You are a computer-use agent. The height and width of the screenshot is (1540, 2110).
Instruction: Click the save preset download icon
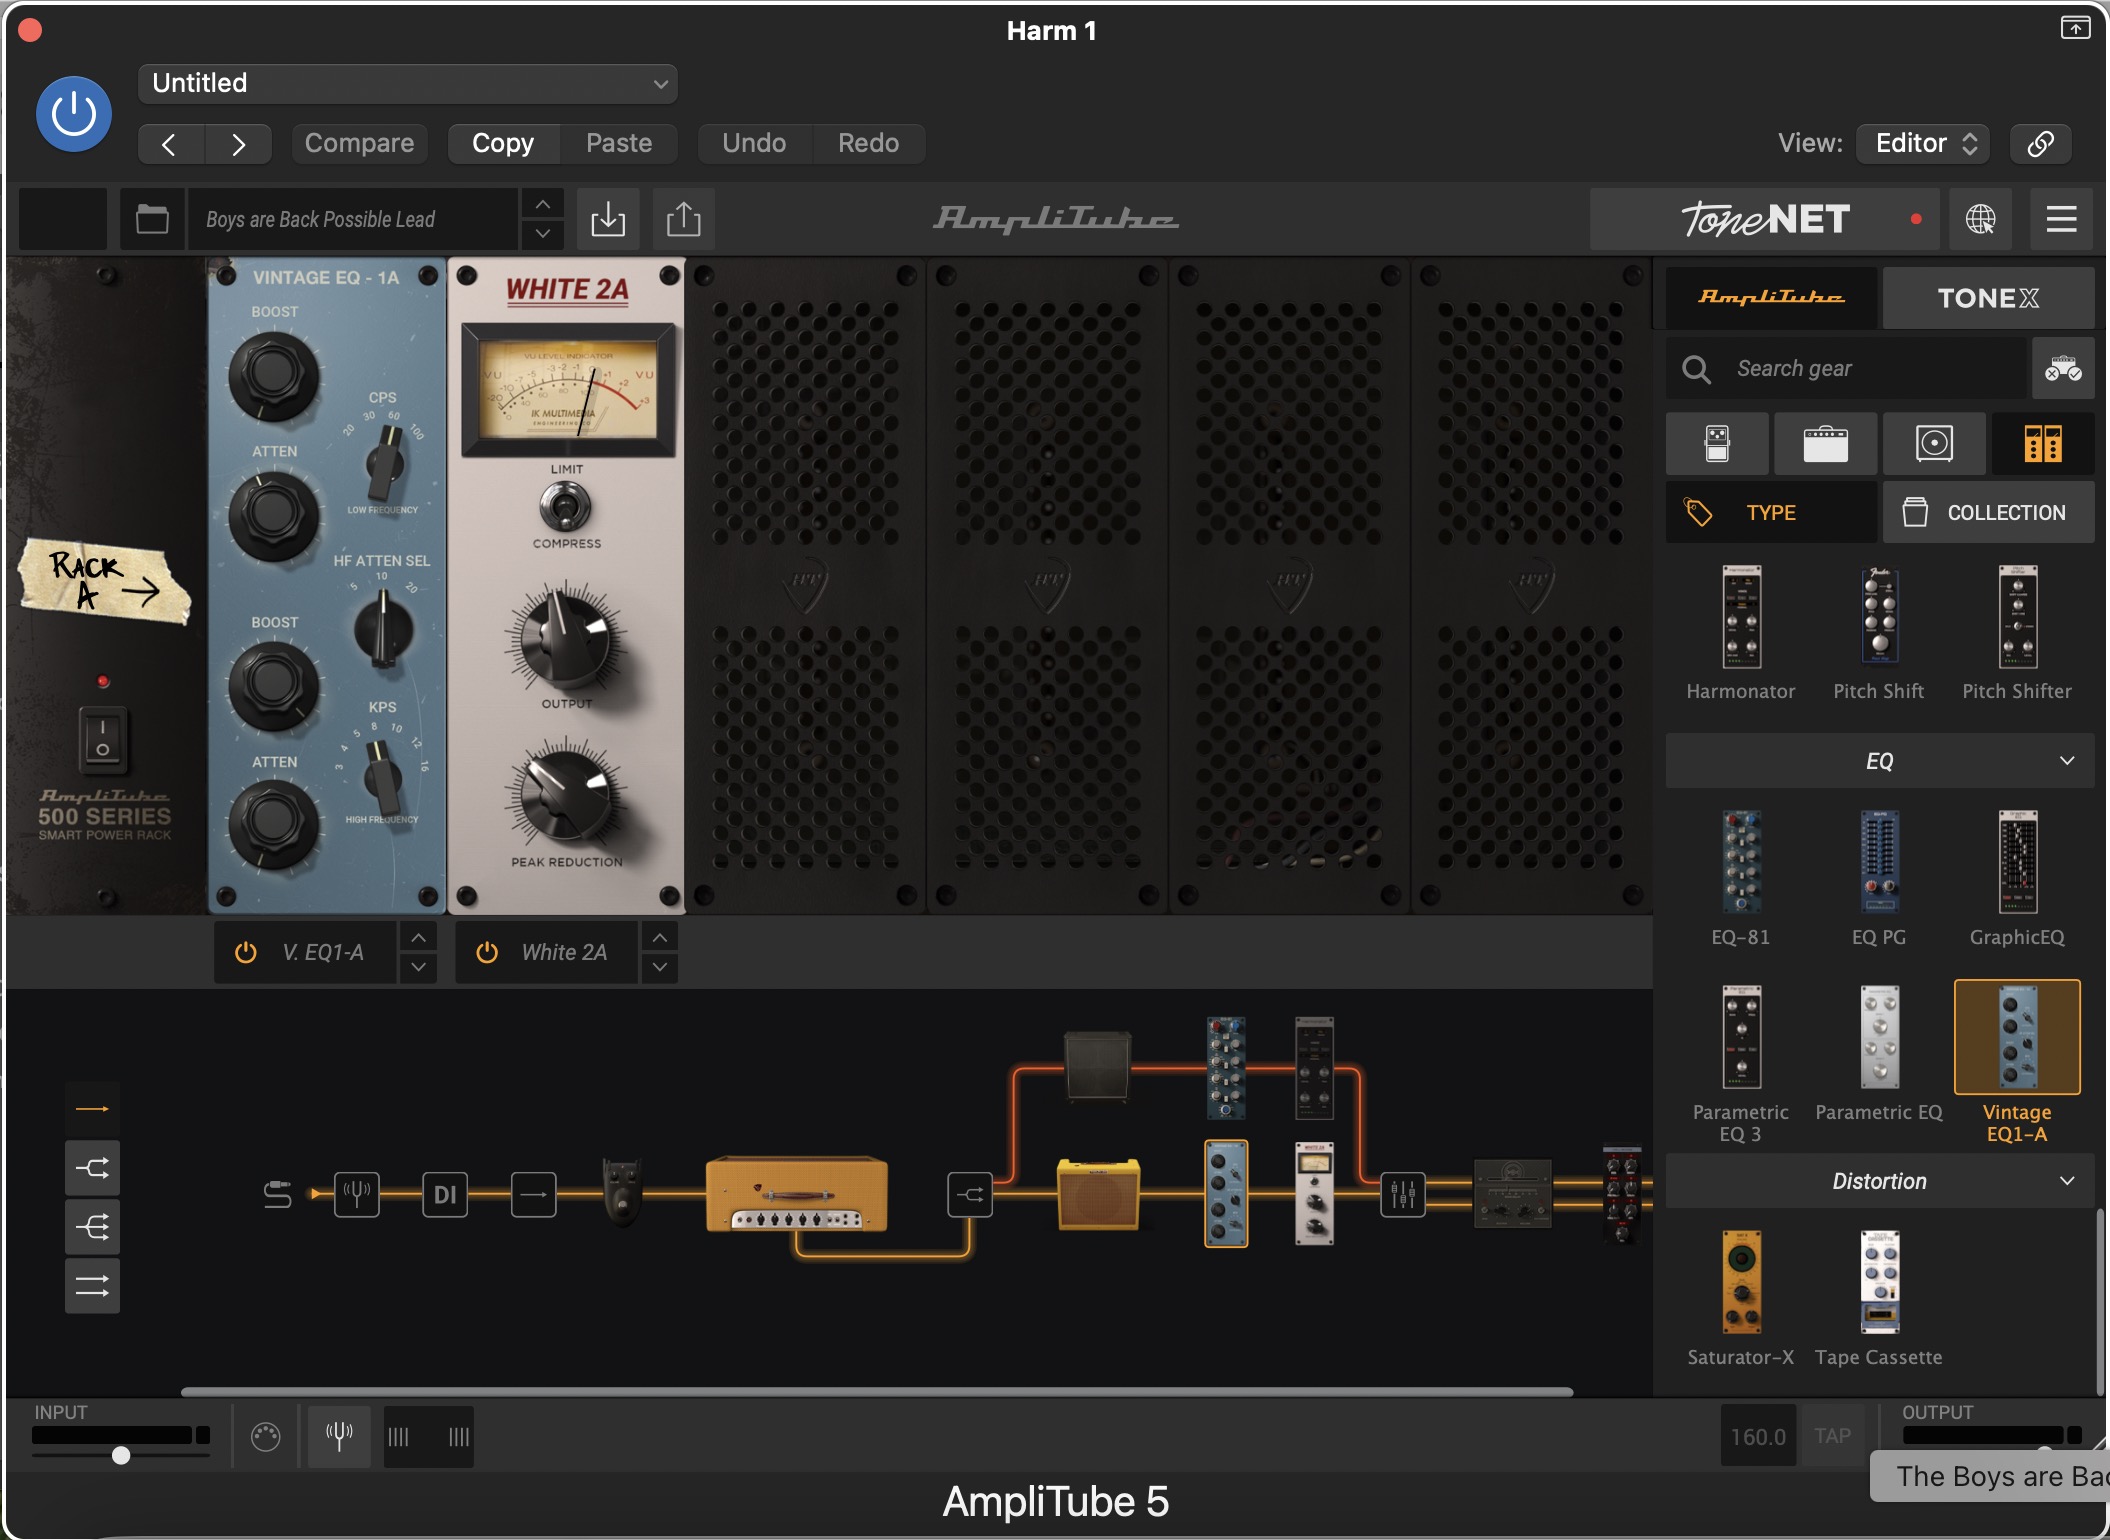click(608, 219)
